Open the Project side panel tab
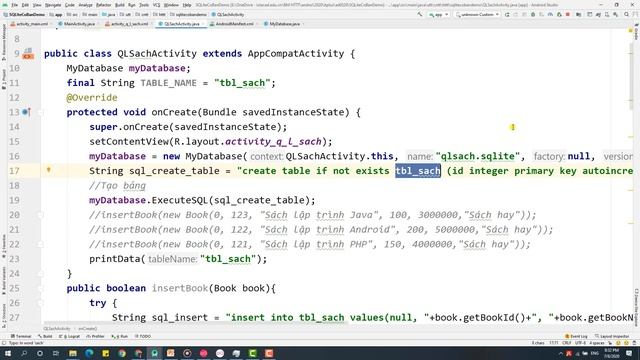The image size is (640, 360). coord(4,80)
